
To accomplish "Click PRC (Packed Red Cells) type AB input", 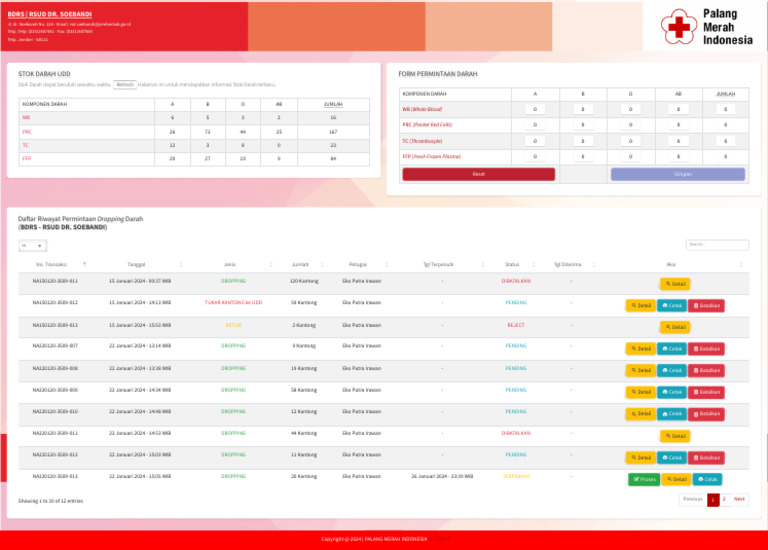I will (678, 125).
